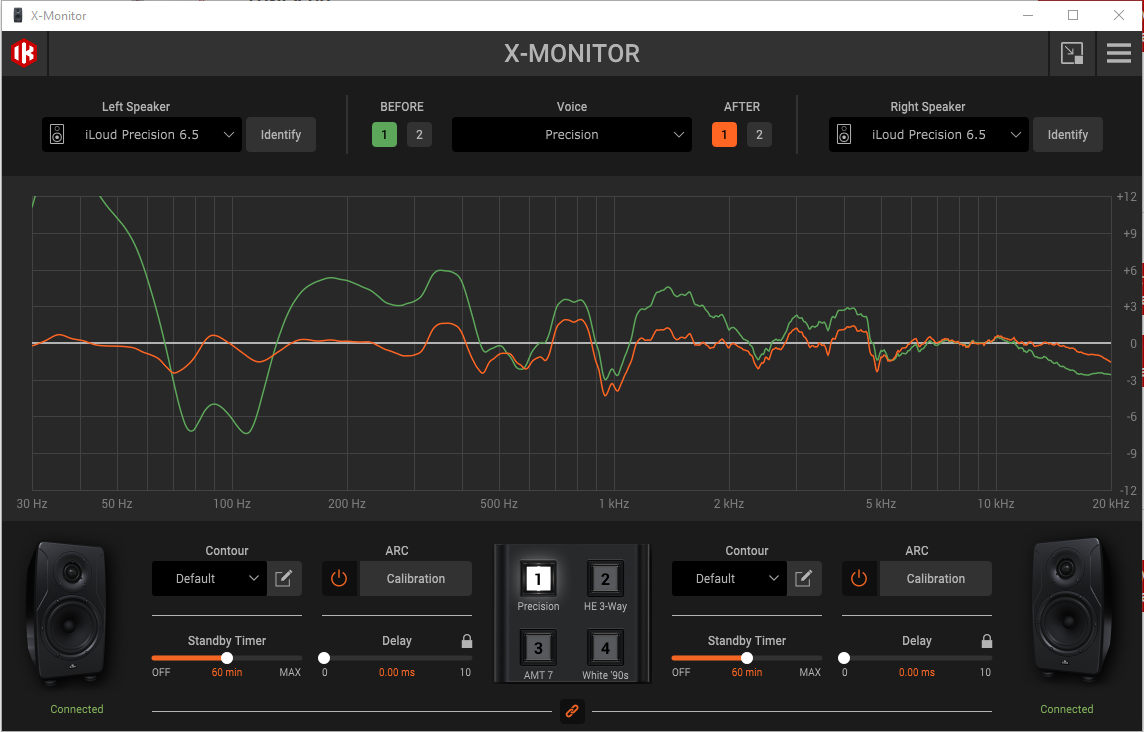
Task: Click the IK Multimedia logo icon
Action: pos(24,53)
